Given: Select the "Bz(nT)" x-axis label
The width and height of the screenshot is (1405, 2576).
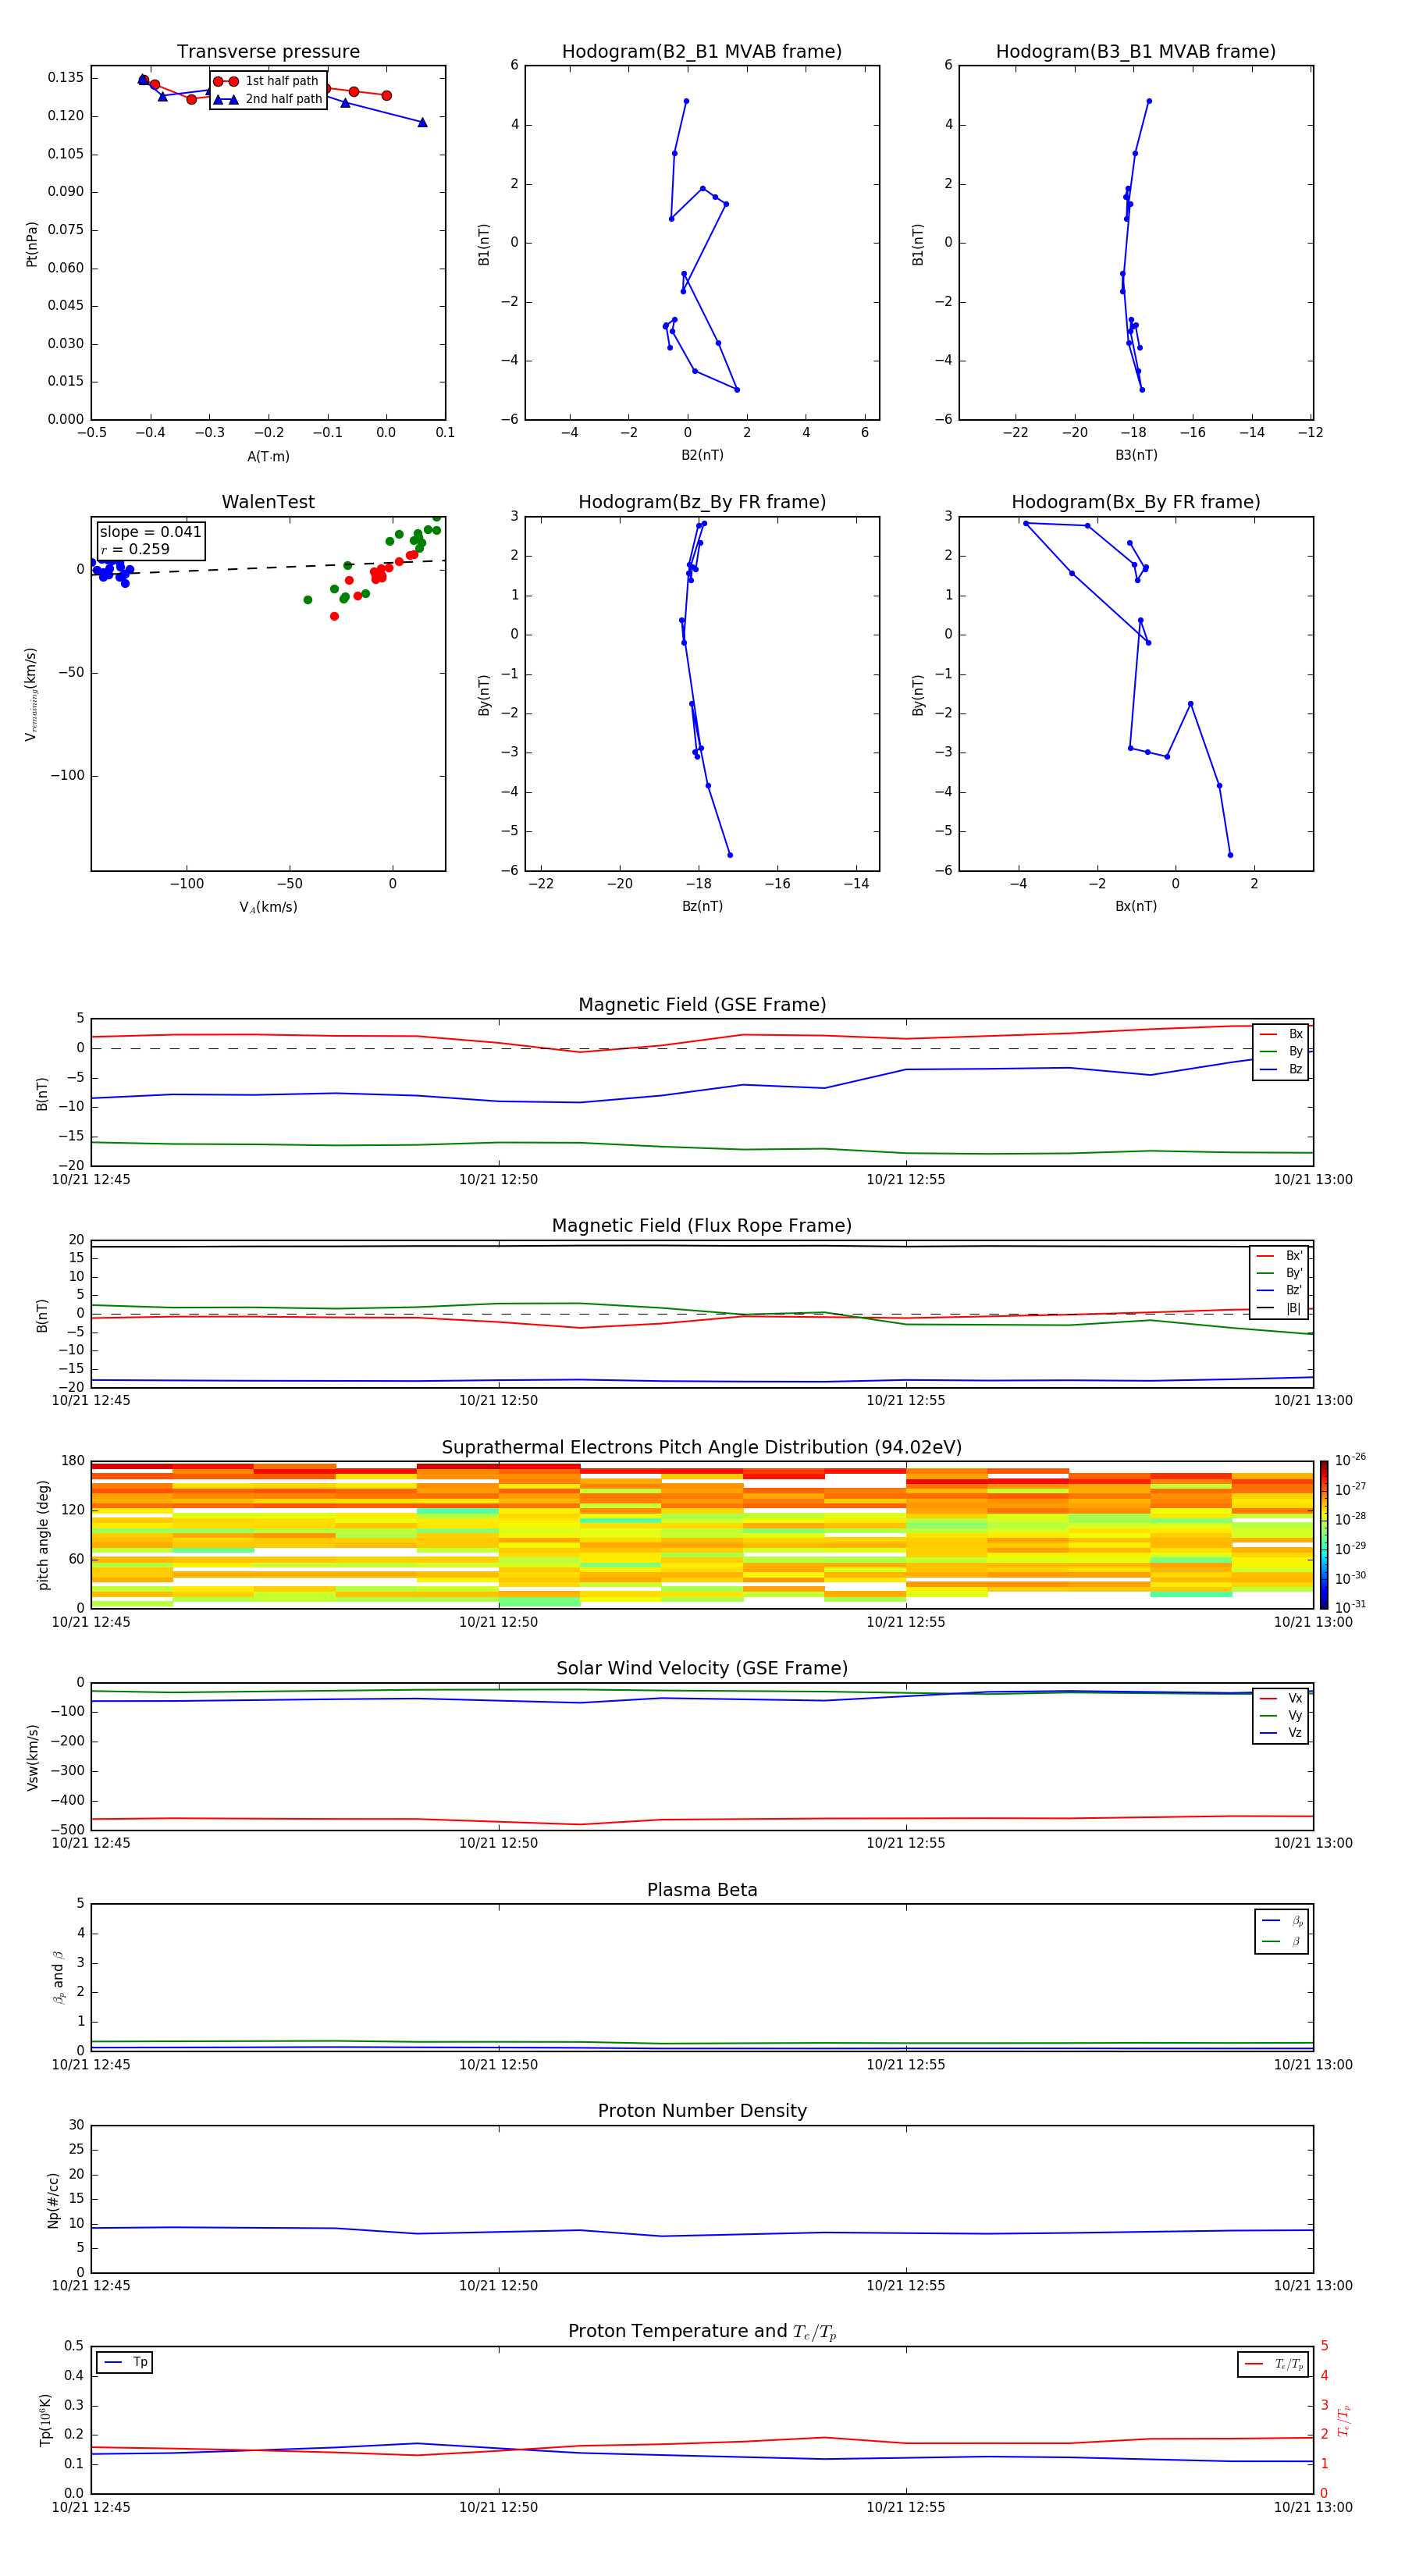Looking at the screenshot, I should click(702, 906).
